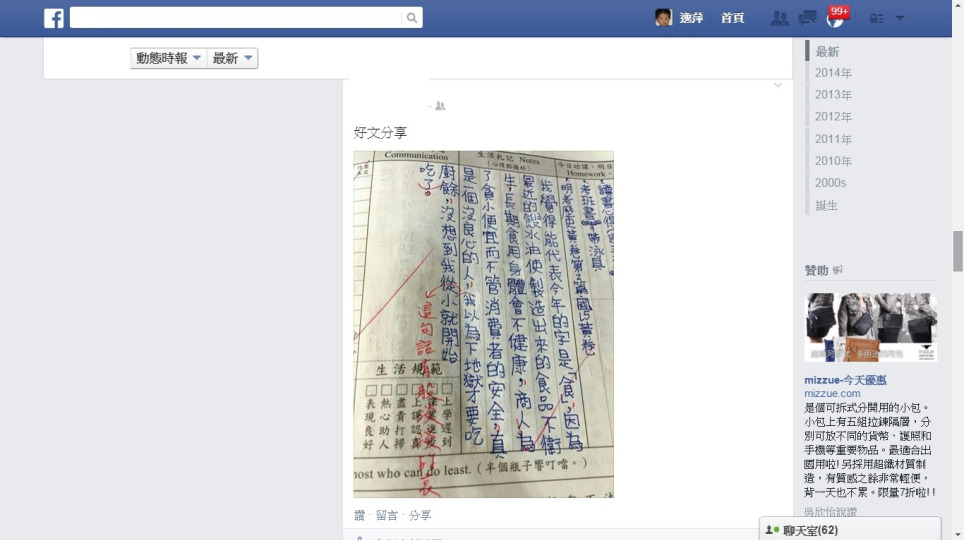Open the 聊天室(62) chat bar

pos(850,530)
